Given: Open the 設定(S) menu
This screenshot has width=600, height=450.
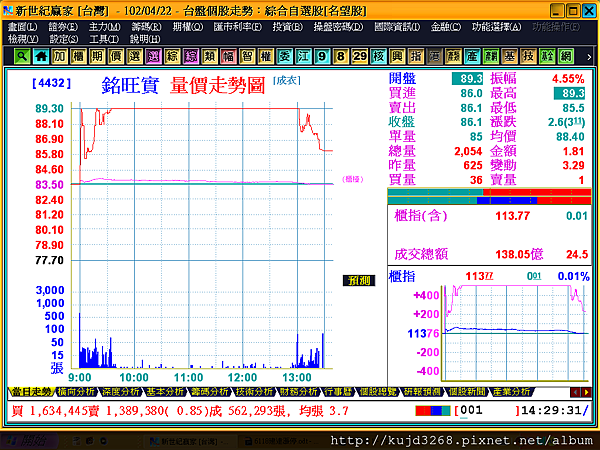Looking at the screenshot, I should [64, 39].
